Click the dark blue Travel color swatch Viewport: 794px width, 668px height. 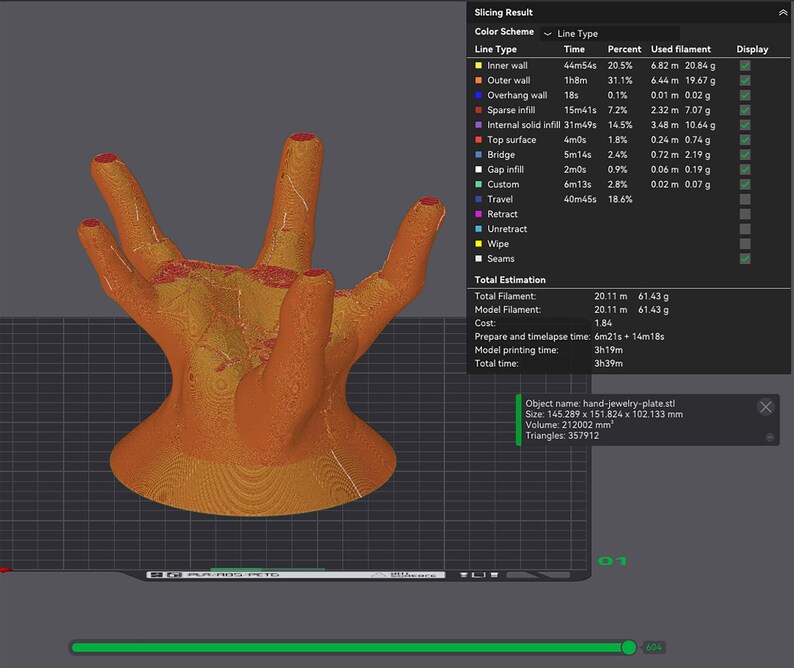[x=479, y=199]
